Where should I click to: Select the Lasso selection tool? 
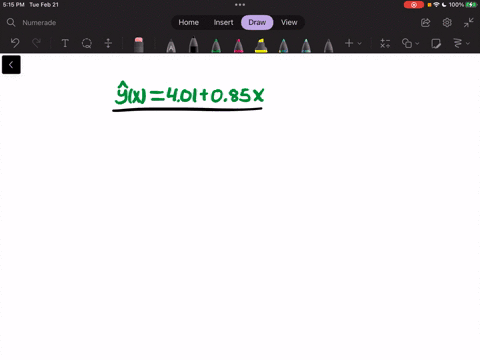[x=87, y=43]
